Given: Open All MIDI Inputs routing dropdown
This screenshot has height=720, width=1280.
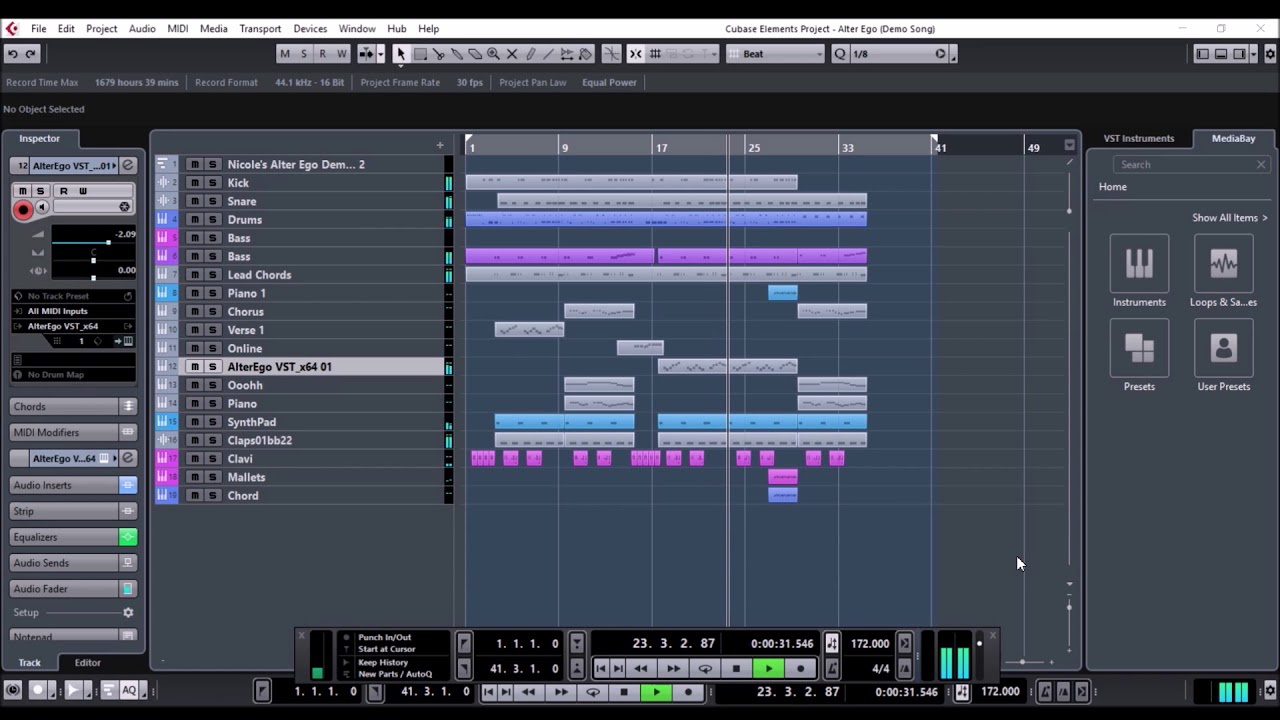Looking at the screenshot, I should click(x=72, y=311).
